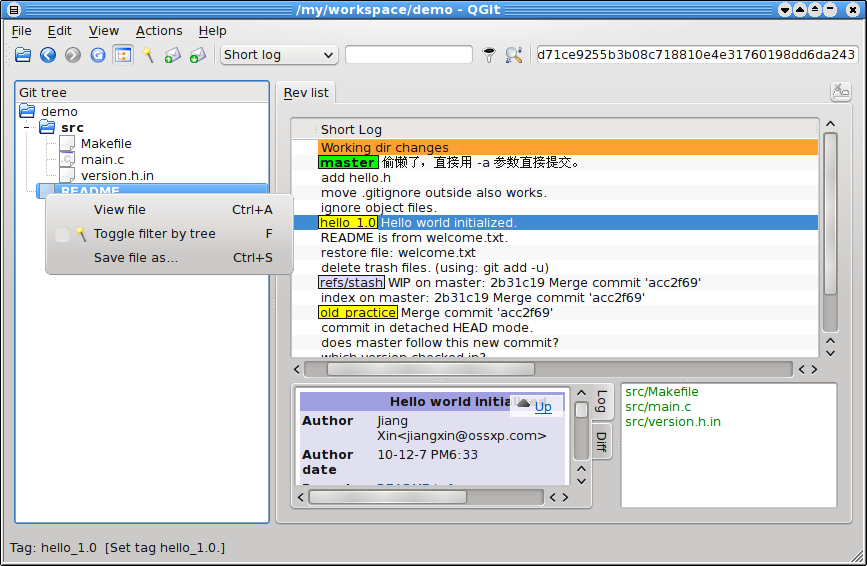
Task: Open the View menu
Action: [104, 31]
